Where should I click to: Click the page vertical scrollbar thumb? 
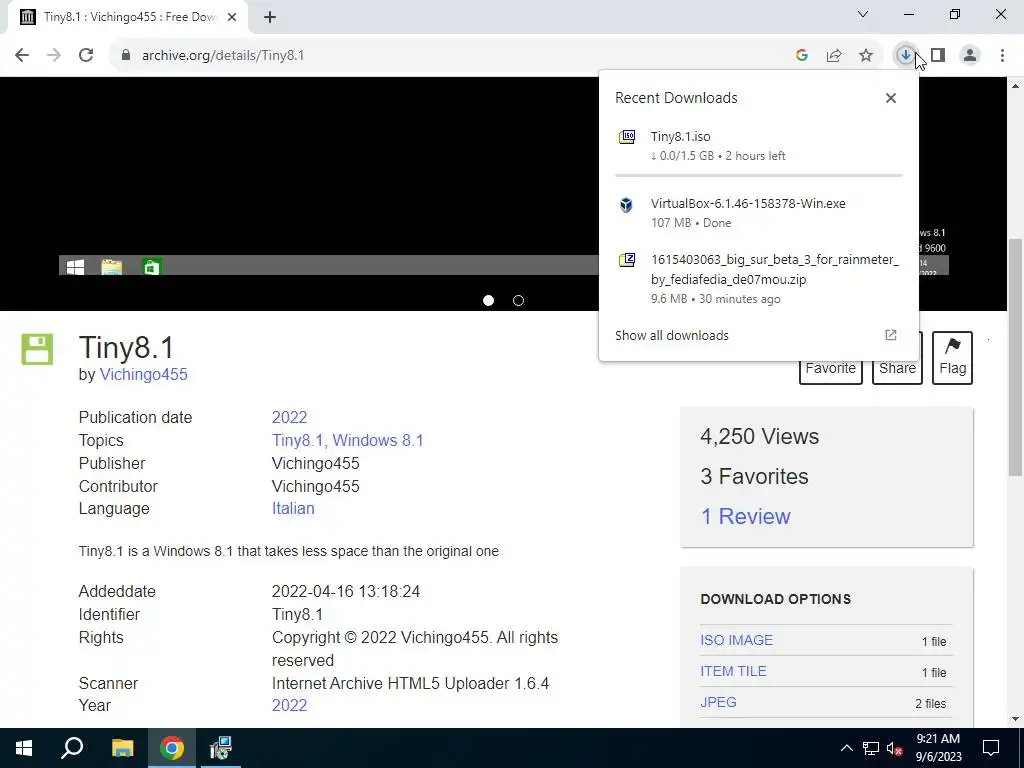click(1015, 356)
